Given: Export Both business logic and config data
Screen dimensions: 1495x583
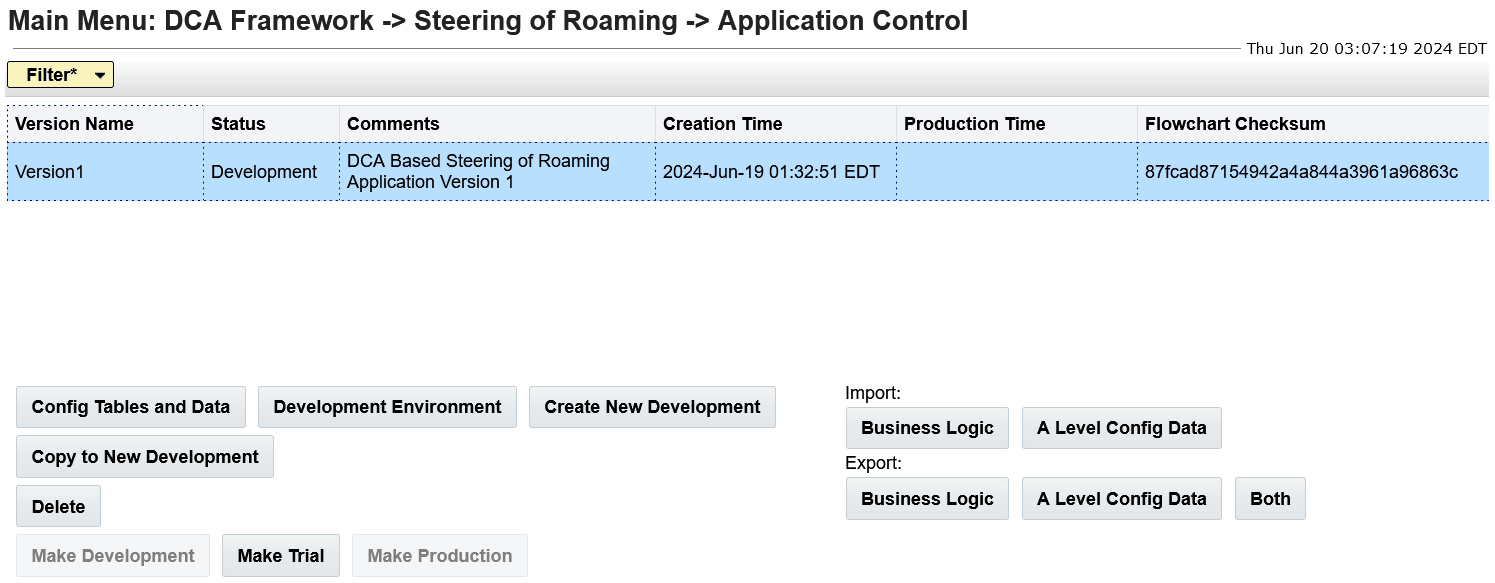Looking at the screenshot, I should coord(1270,498).
